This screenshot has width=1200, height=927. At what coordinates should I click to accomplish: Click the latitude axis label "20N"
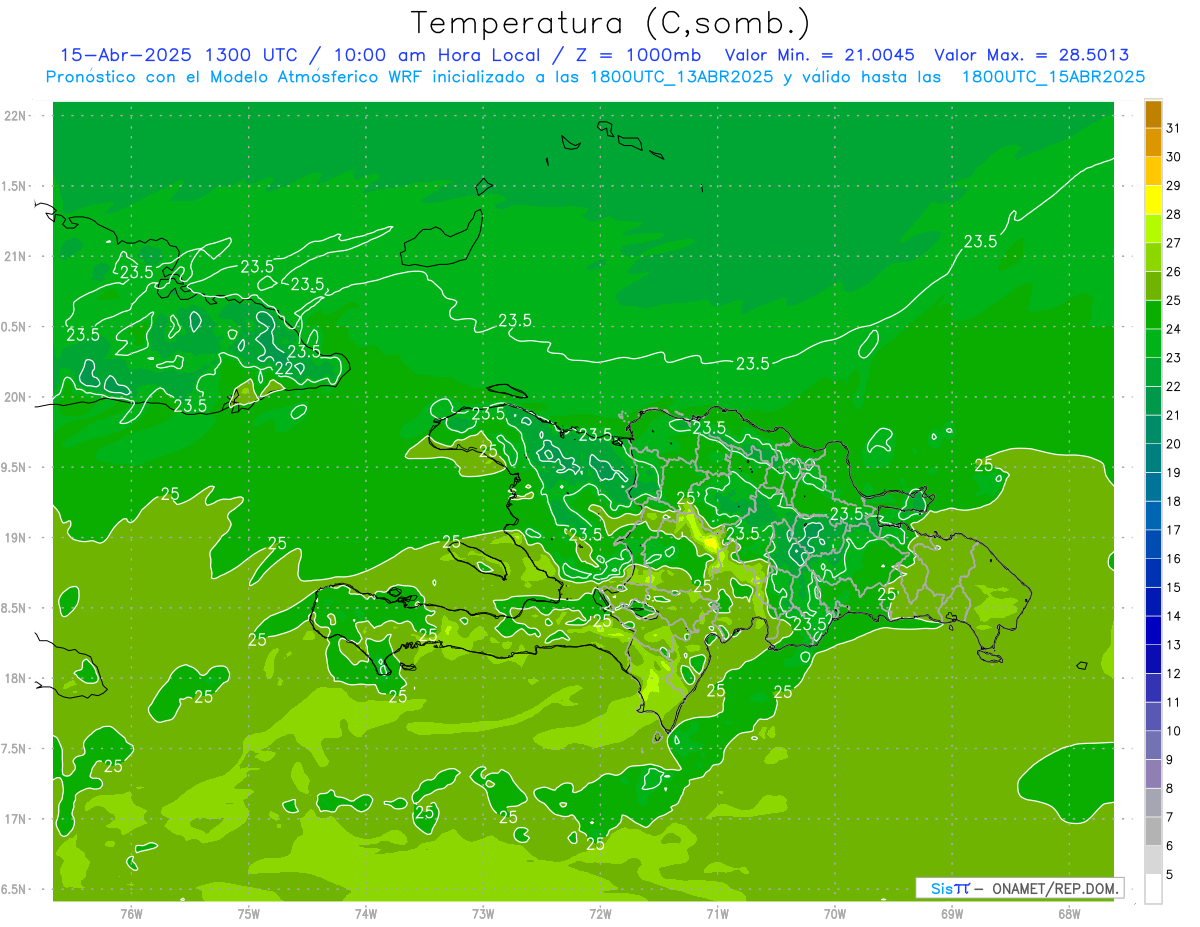(x=15, y=397)
